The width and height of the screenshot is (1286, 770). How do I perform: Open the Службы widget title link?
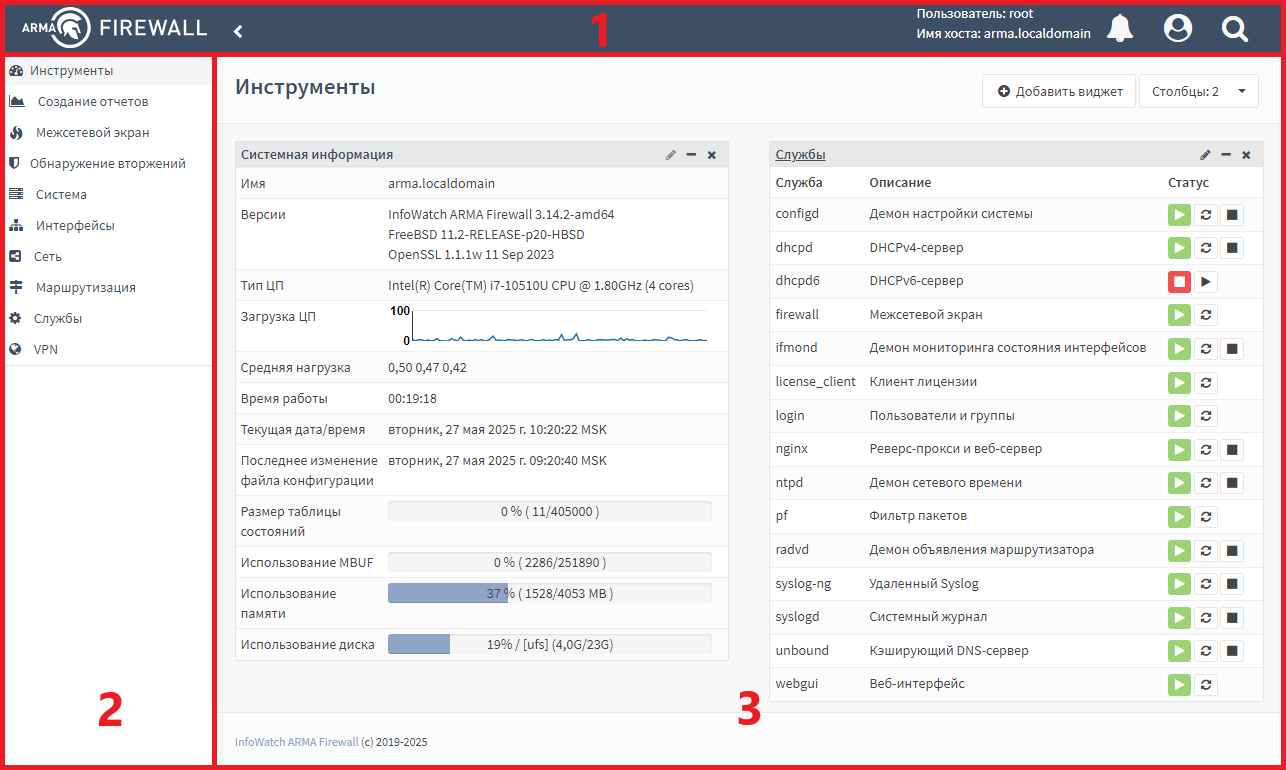coord(801,155)
